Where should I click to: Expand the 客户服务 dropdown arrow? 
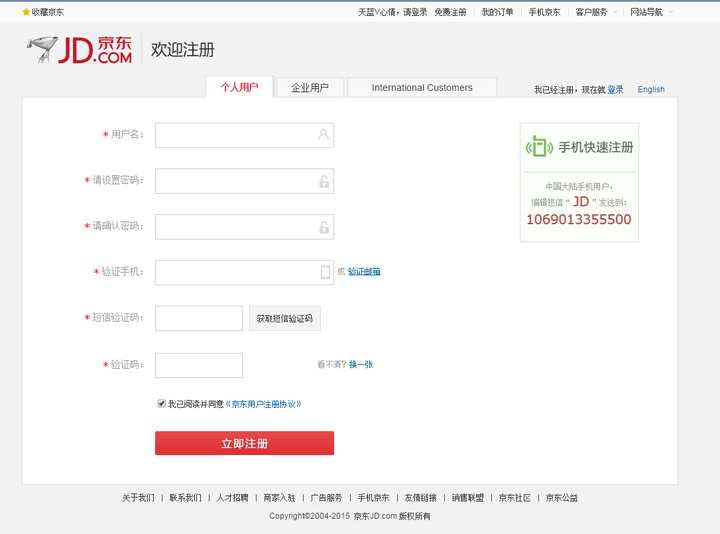tap(615, 12)
